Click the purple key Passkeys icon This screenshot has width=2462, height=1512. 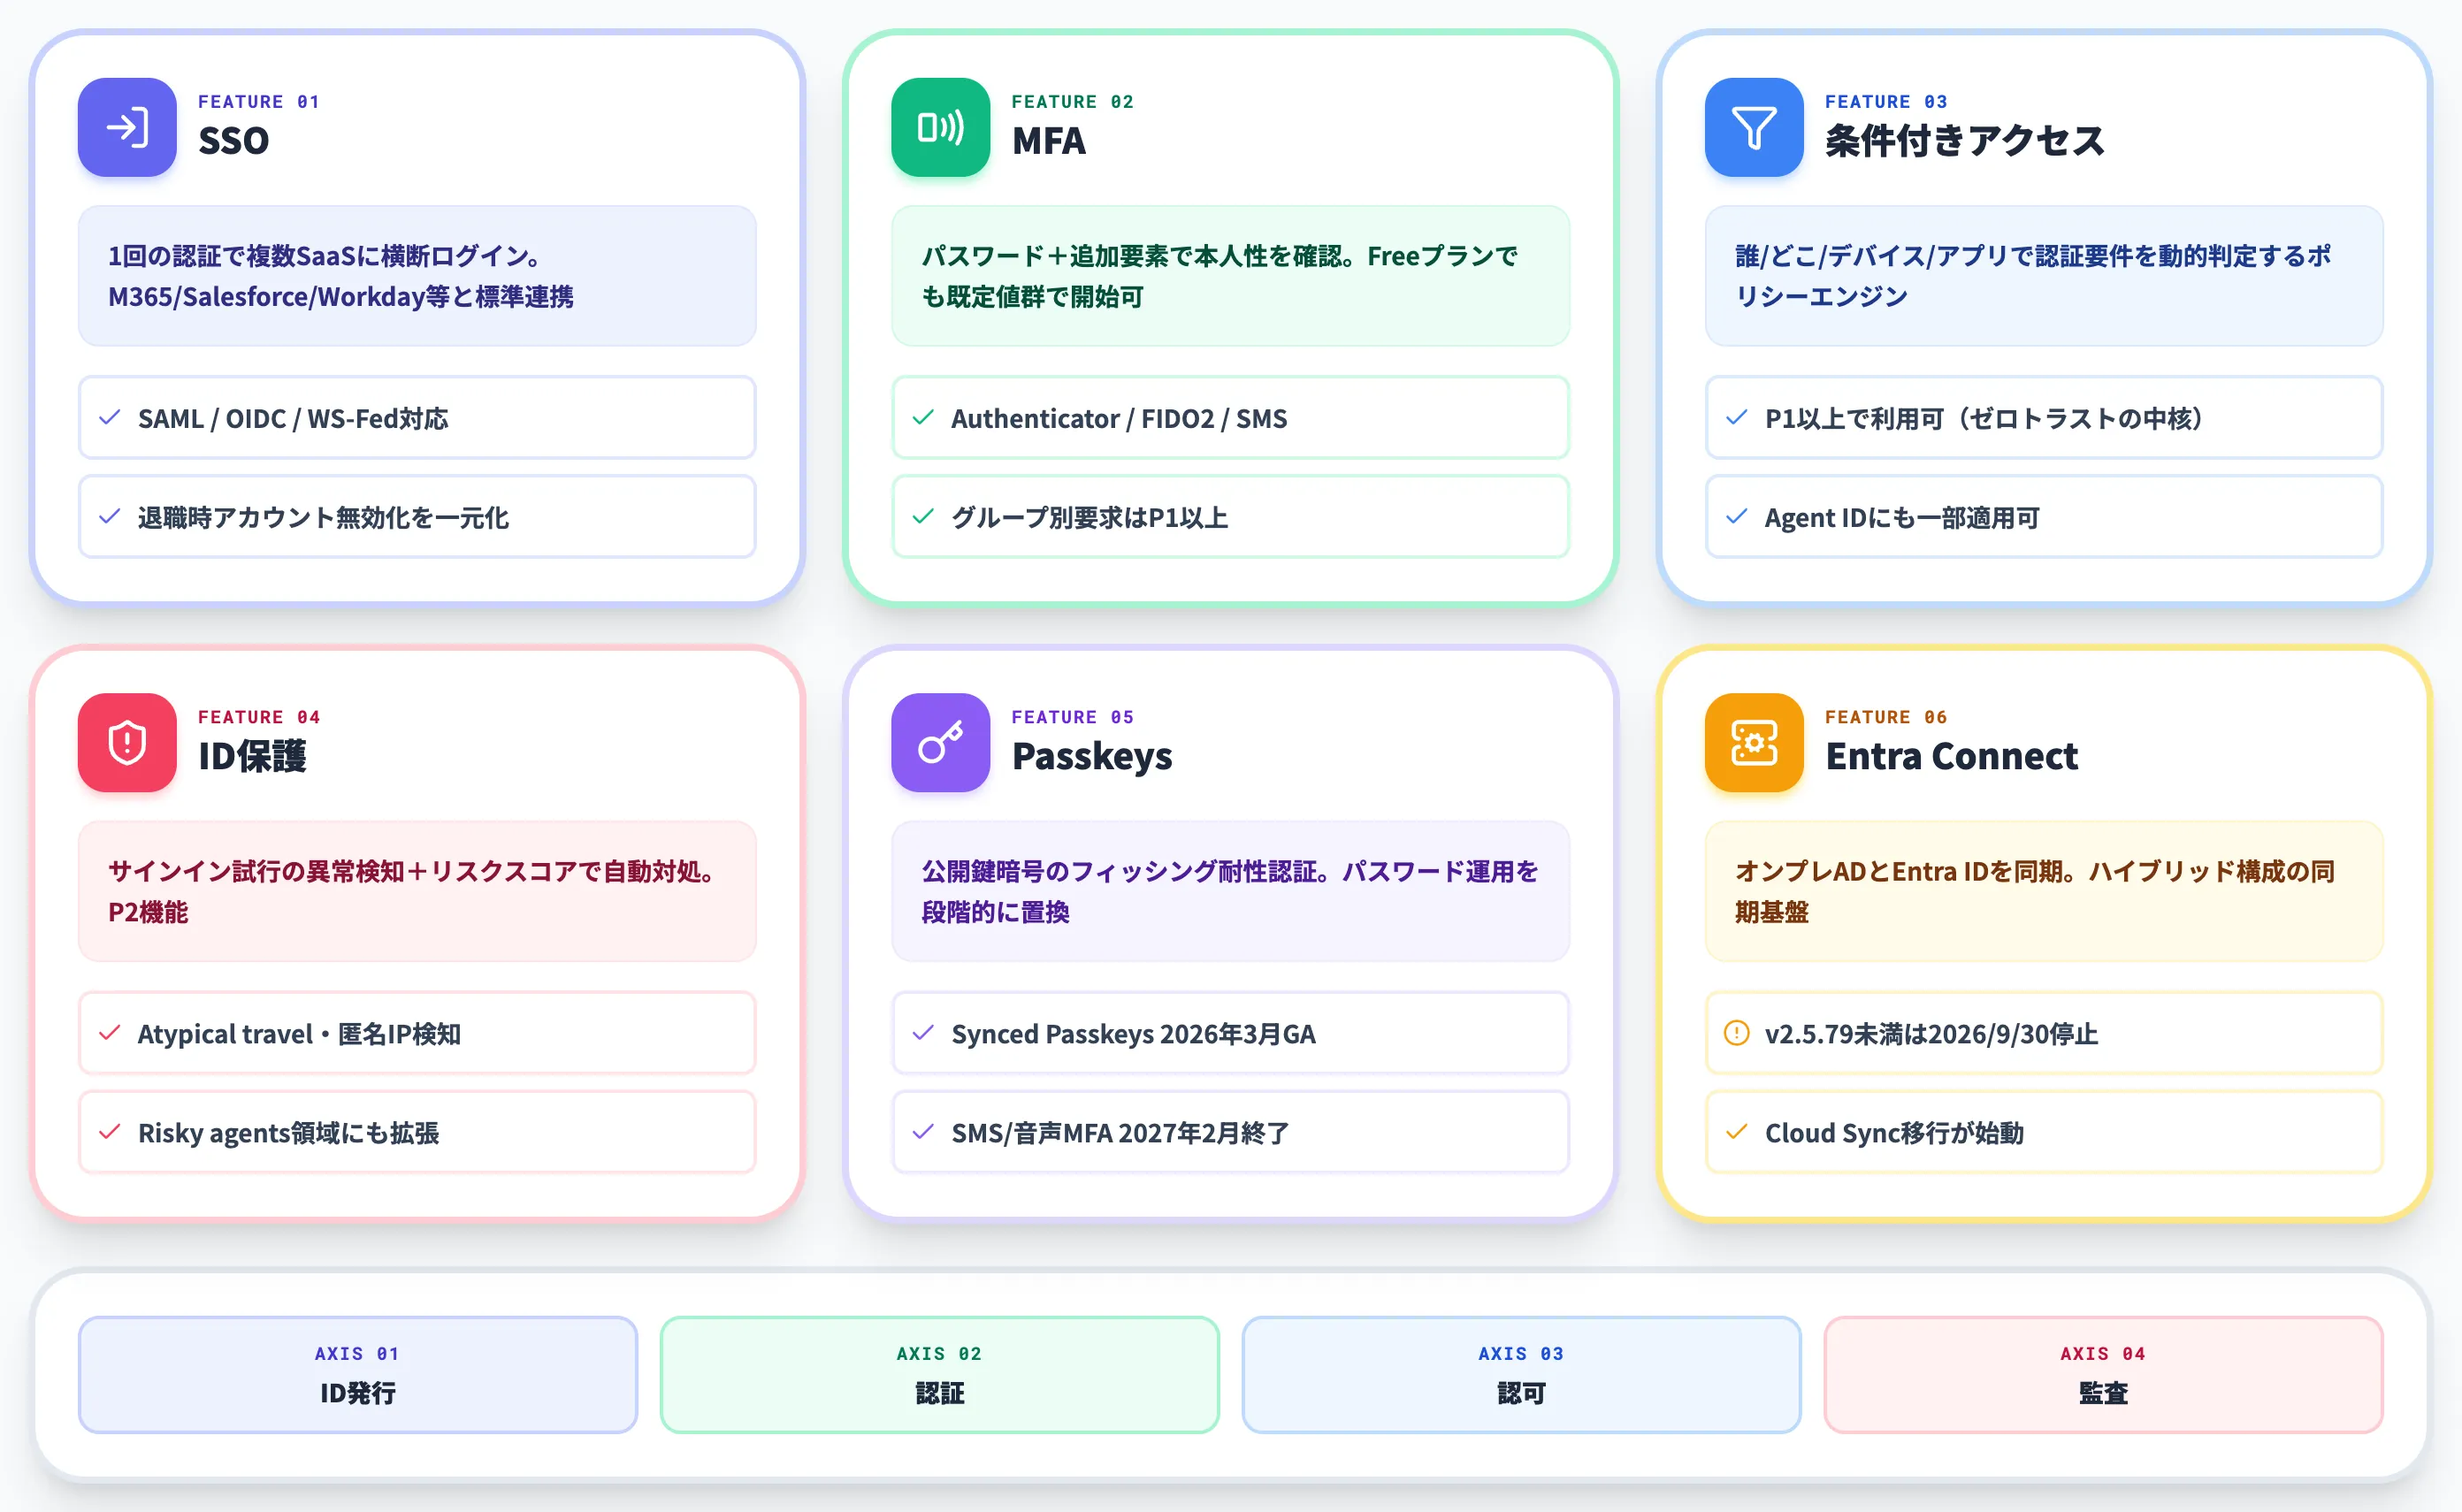[940, 742]
